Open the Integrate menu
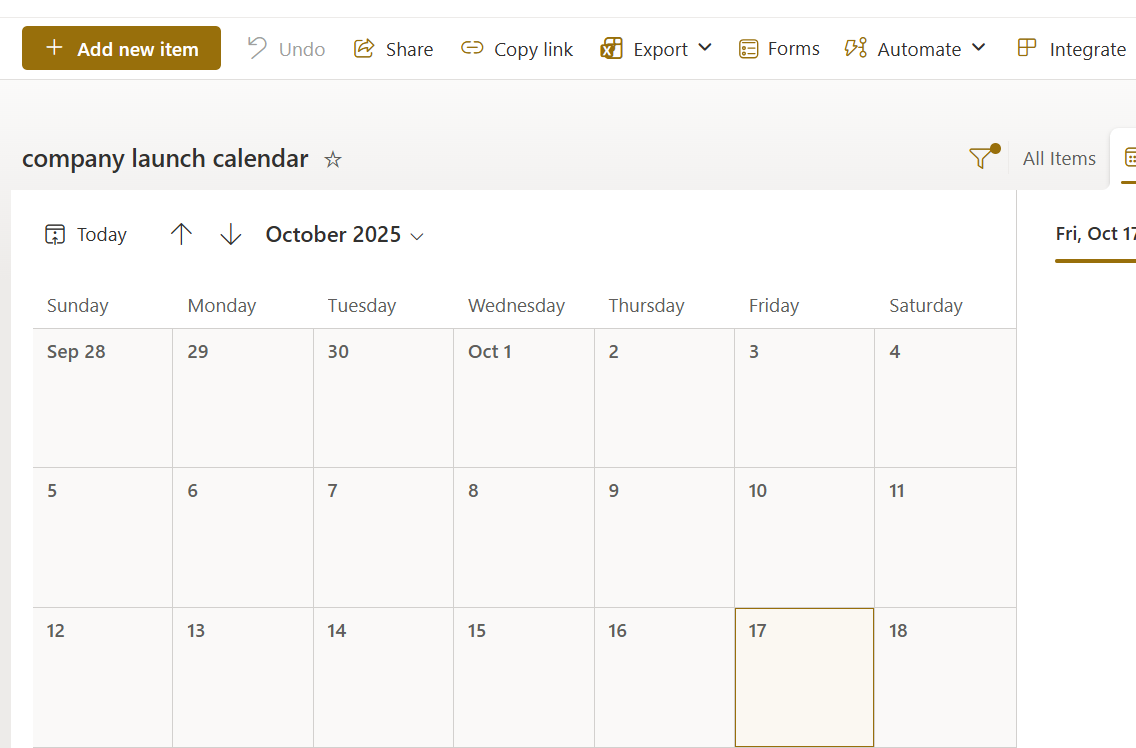The image size is (1136, 748). pyautogui.click(x=1071, y=48)
